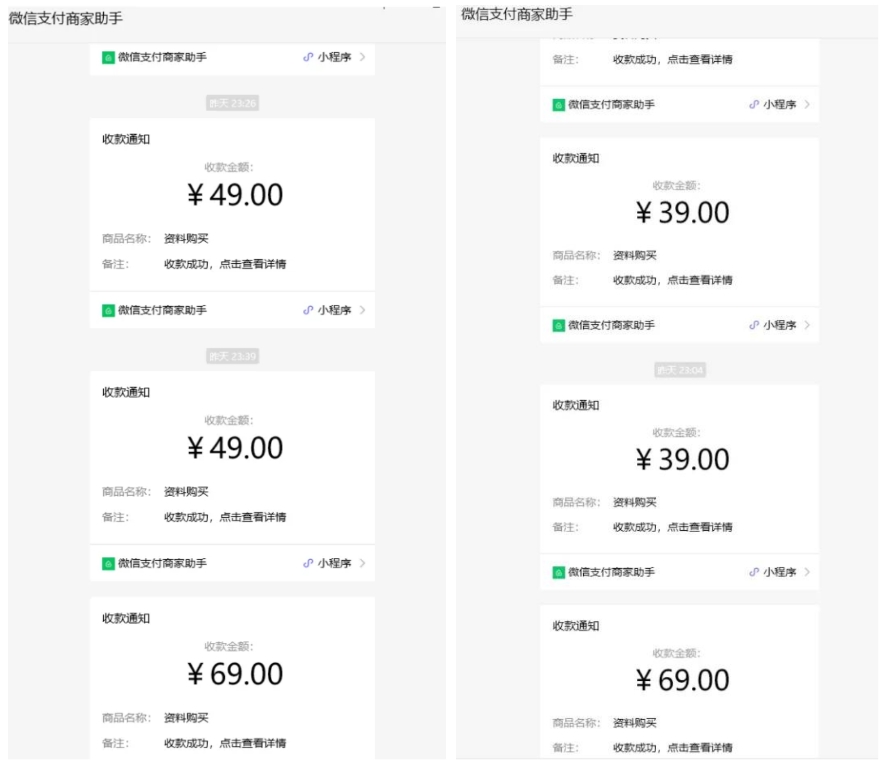Click green merchant icon in 23:39 ¥49.00 card
This screenshot has height=767, width=886.
tap(108, 564)
